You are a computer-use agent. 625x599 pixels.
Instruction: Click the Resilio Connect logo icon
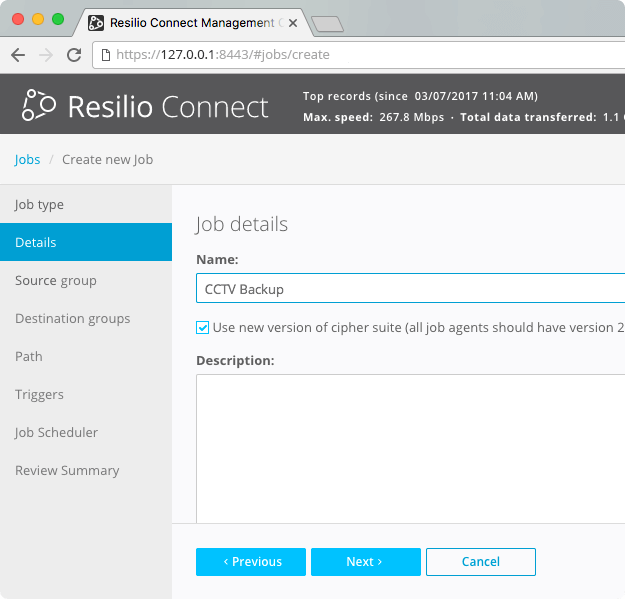click(39, 105)
